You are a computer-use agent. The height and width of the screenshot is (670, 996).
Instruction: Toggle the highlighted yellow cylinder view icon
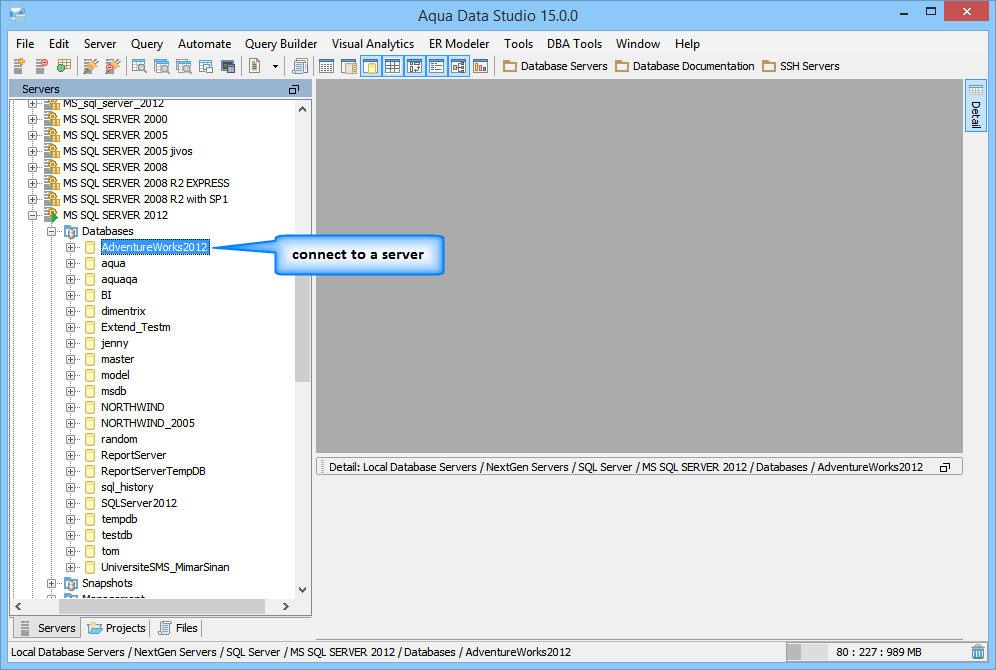(371, 66)
